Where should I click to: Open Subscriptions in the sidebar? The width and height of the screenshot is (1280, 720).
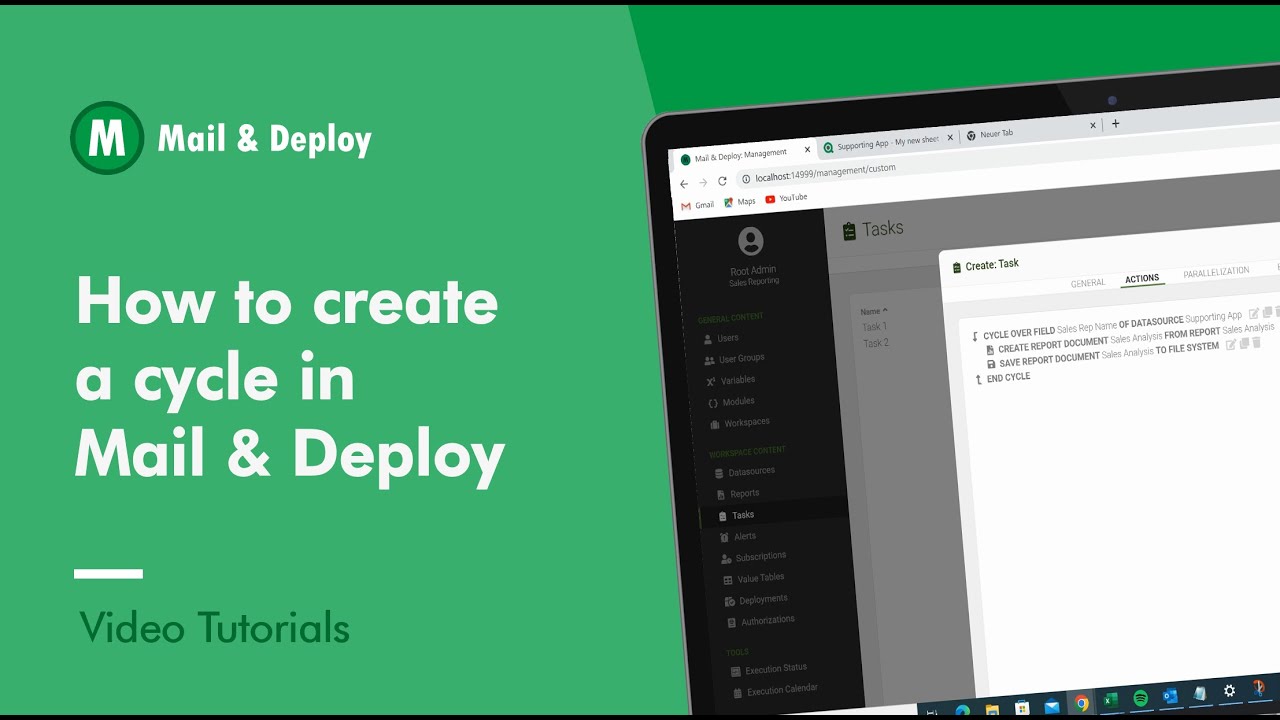(754, 557)
